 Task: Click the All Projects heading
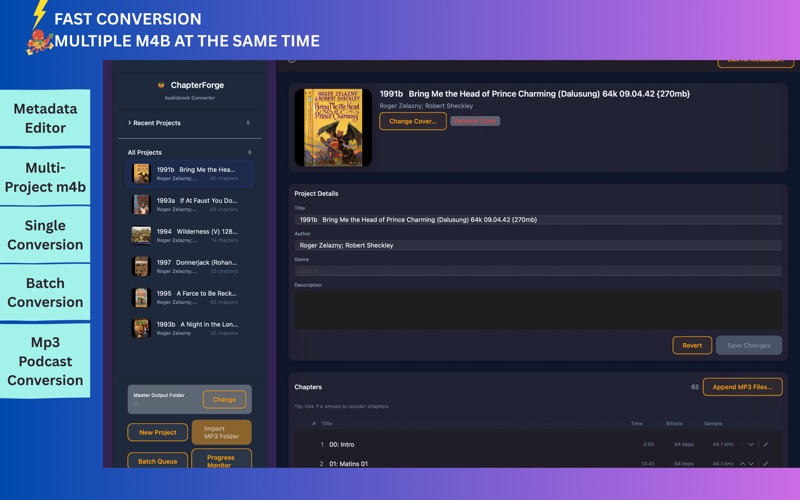point(145,153)
